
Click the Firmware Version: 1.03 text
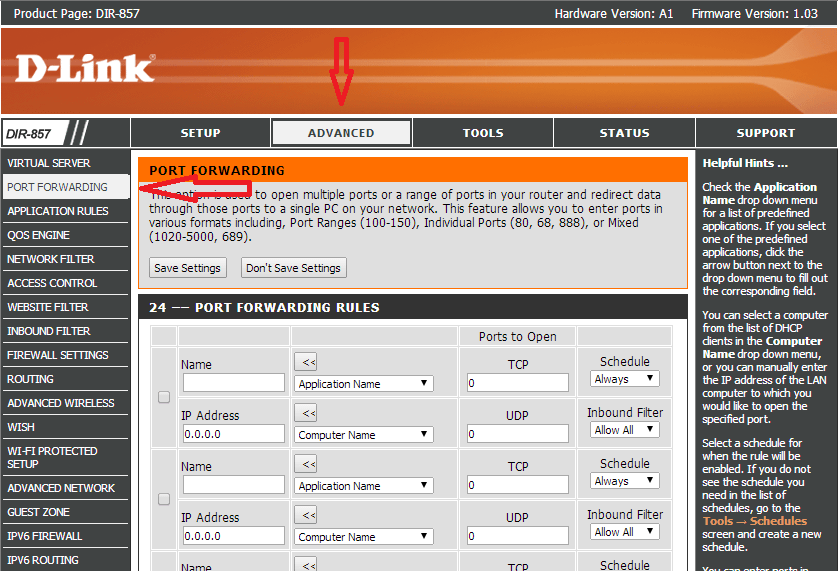pos(755,13)
